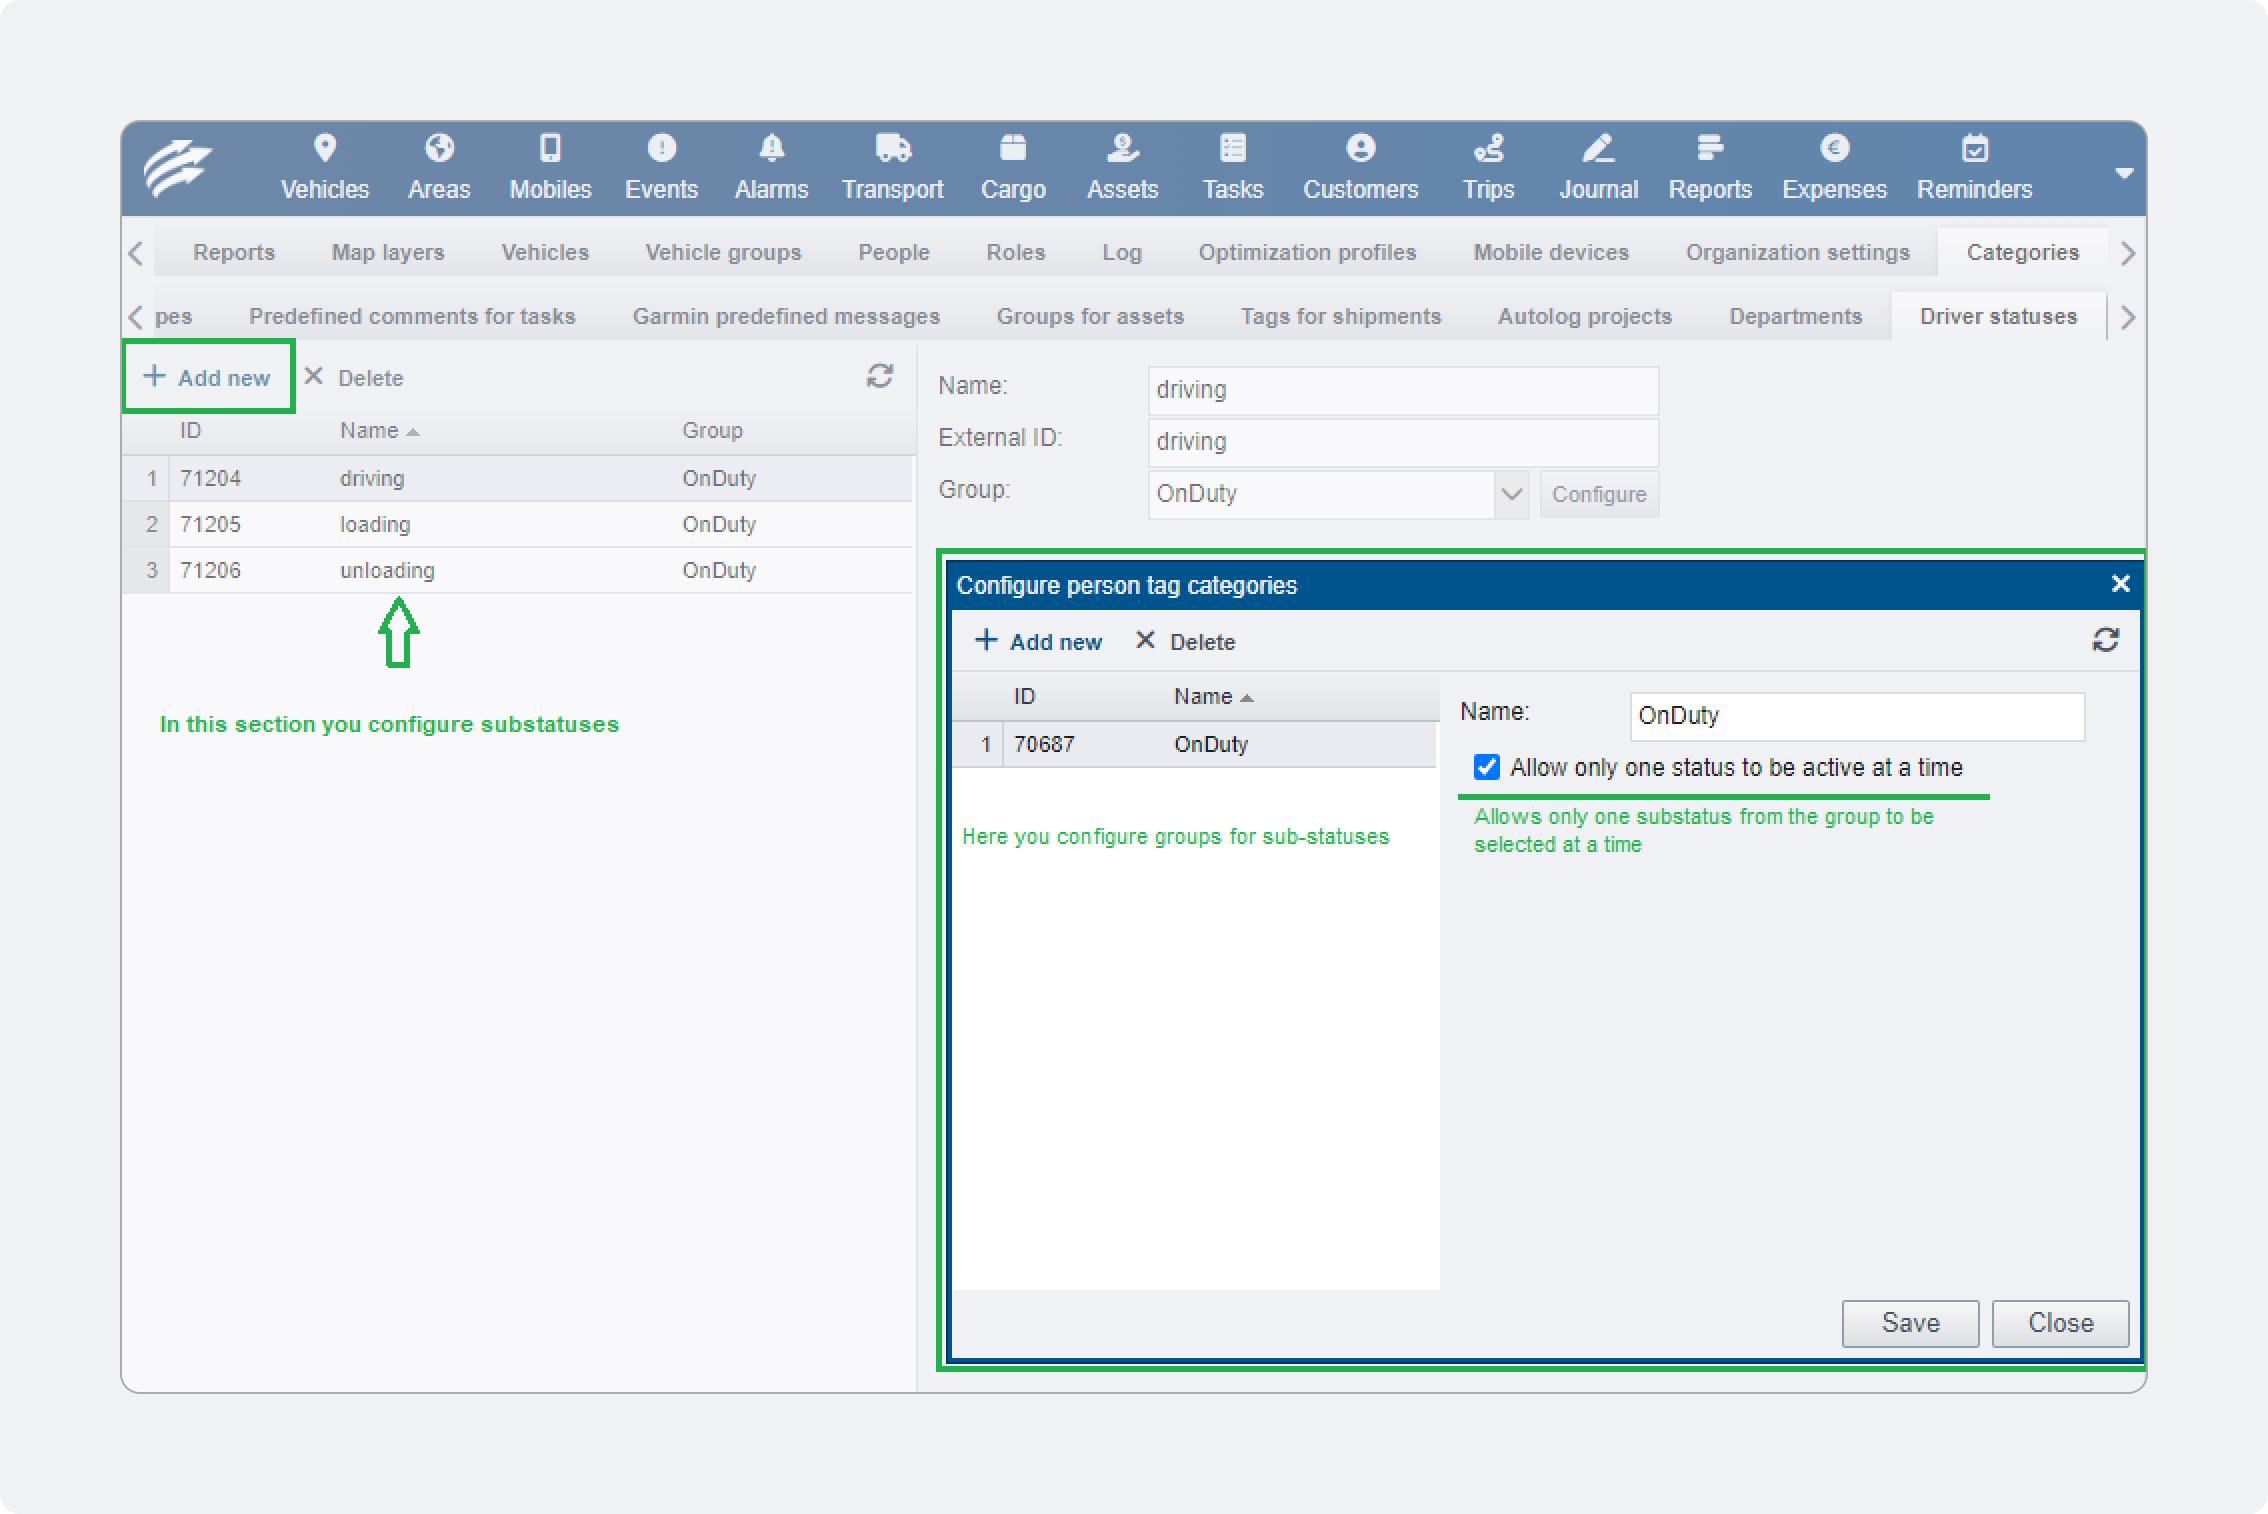
Task: Go to the Transport truck icon
Action: point(892,148)
